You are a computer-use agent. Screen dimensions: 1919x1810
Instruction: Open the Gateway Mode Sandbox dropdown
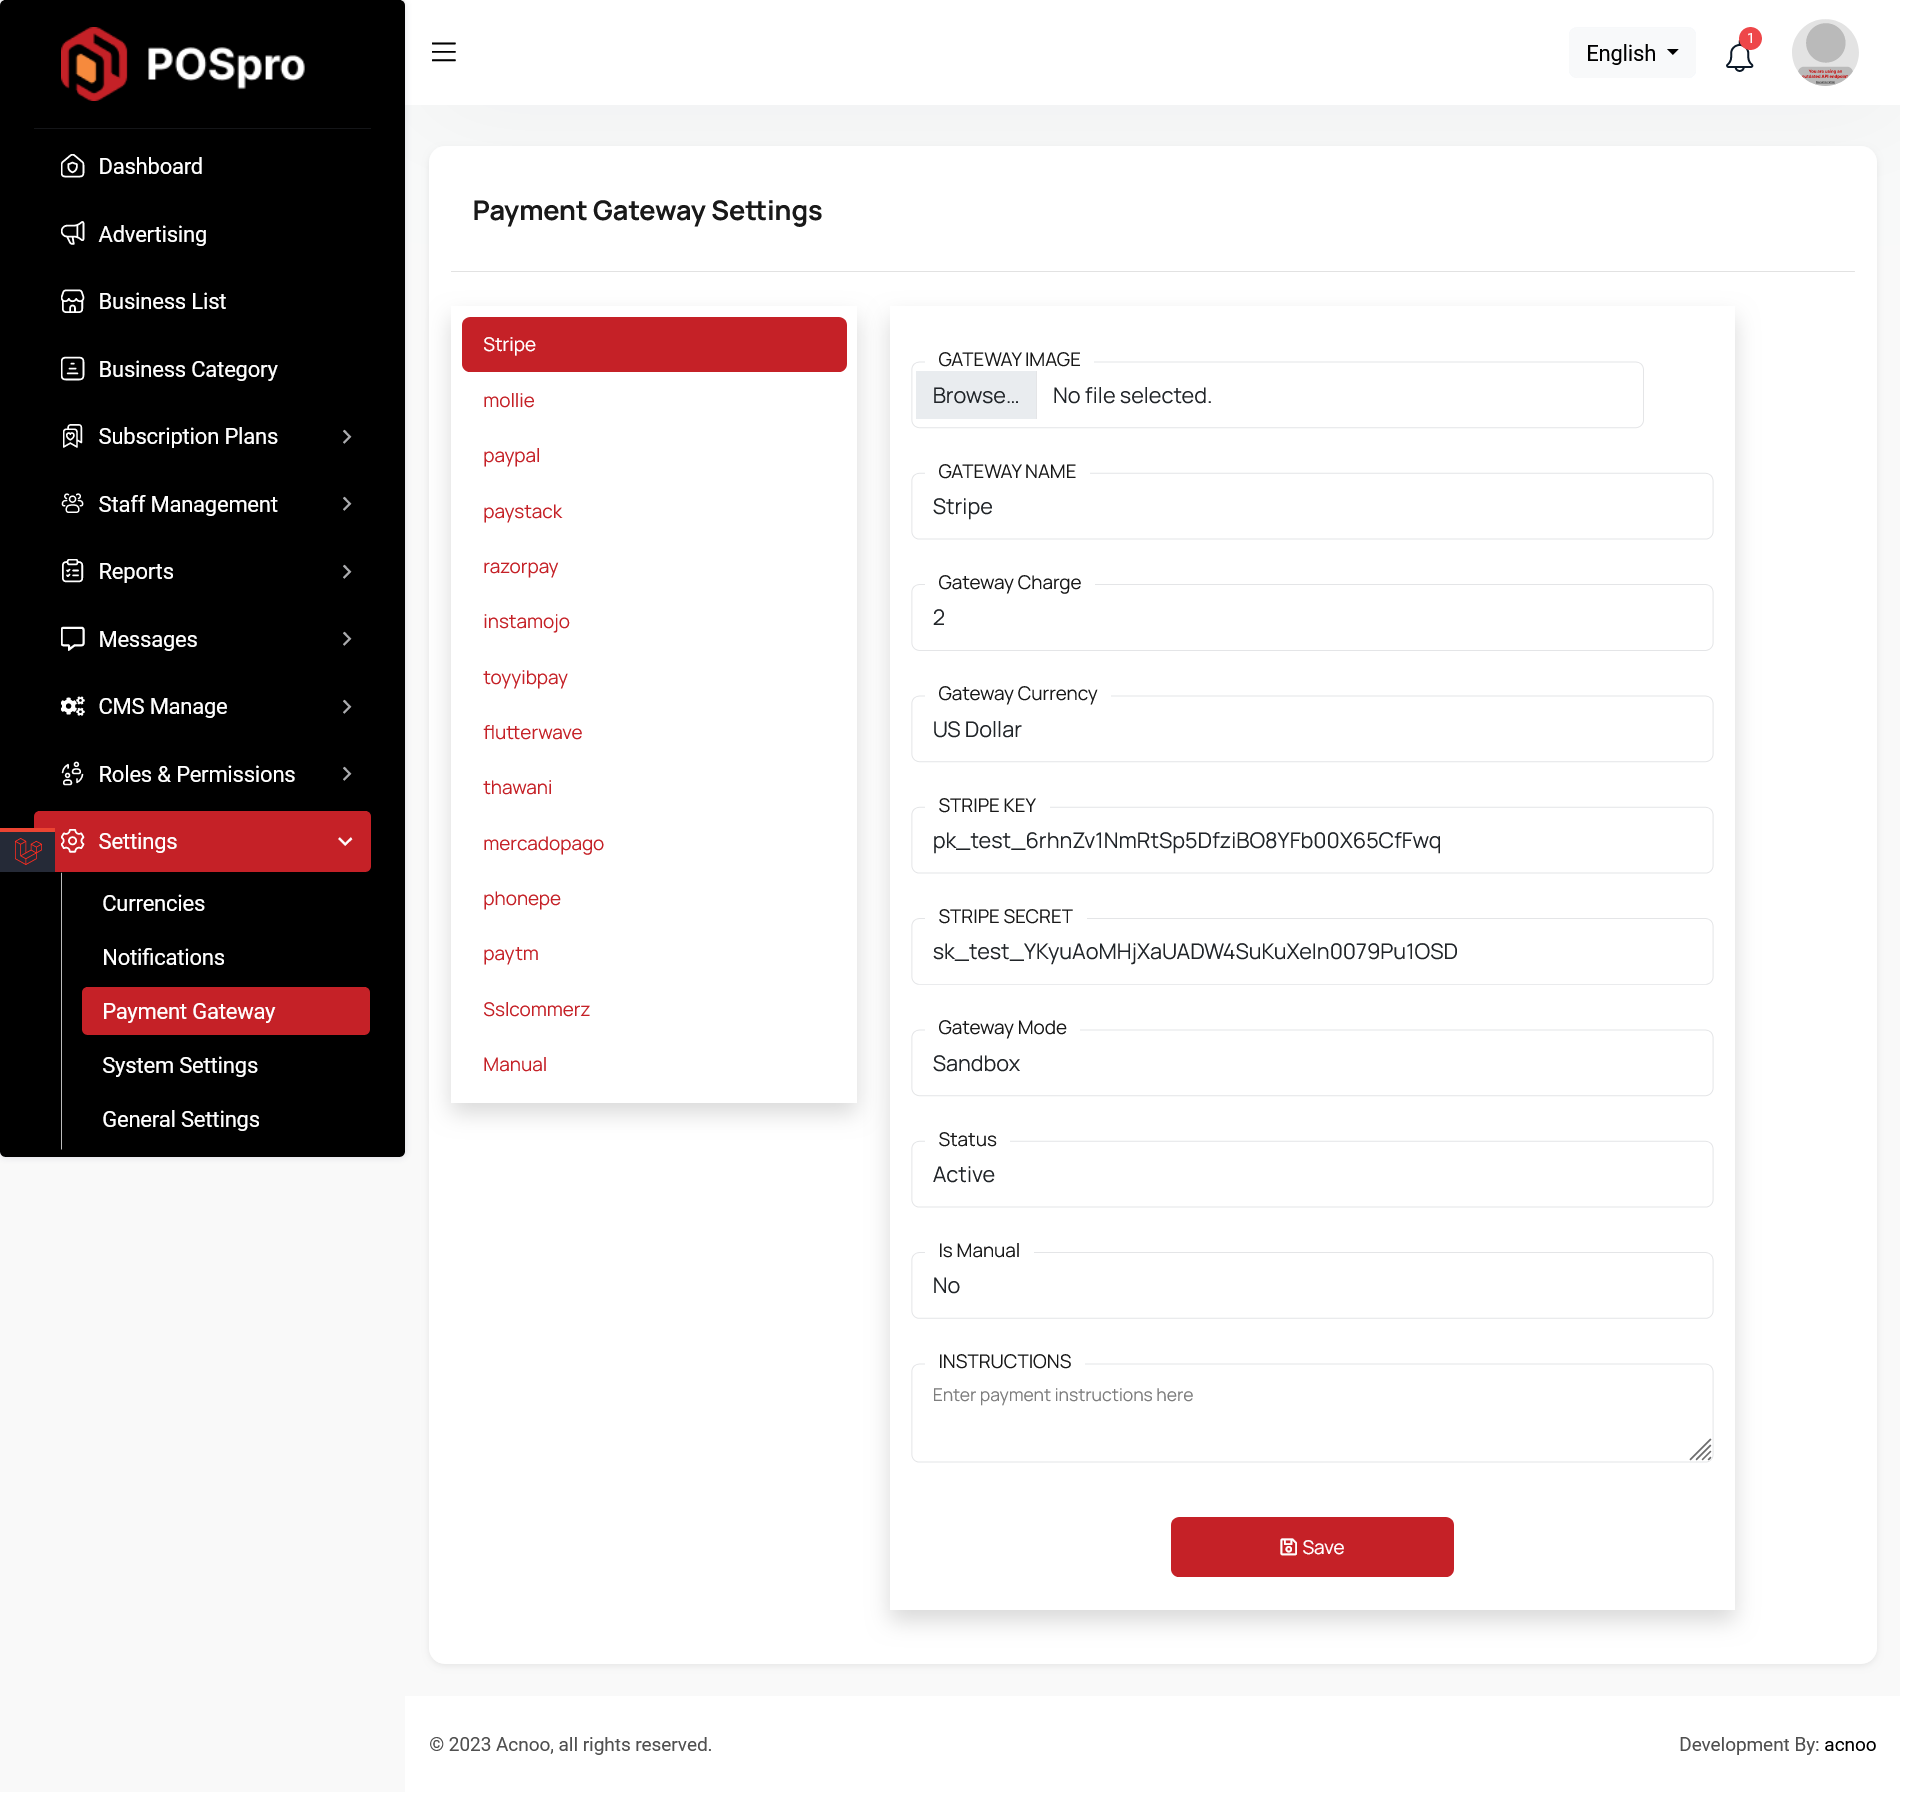(1311, 1063)
